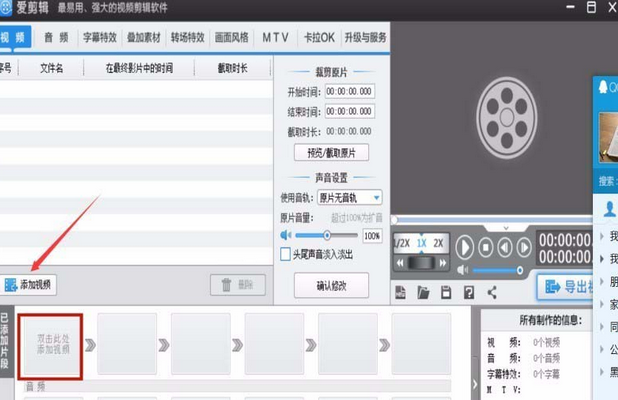Click the stop playback button
The image size is (618, 400).
(486, 247)
